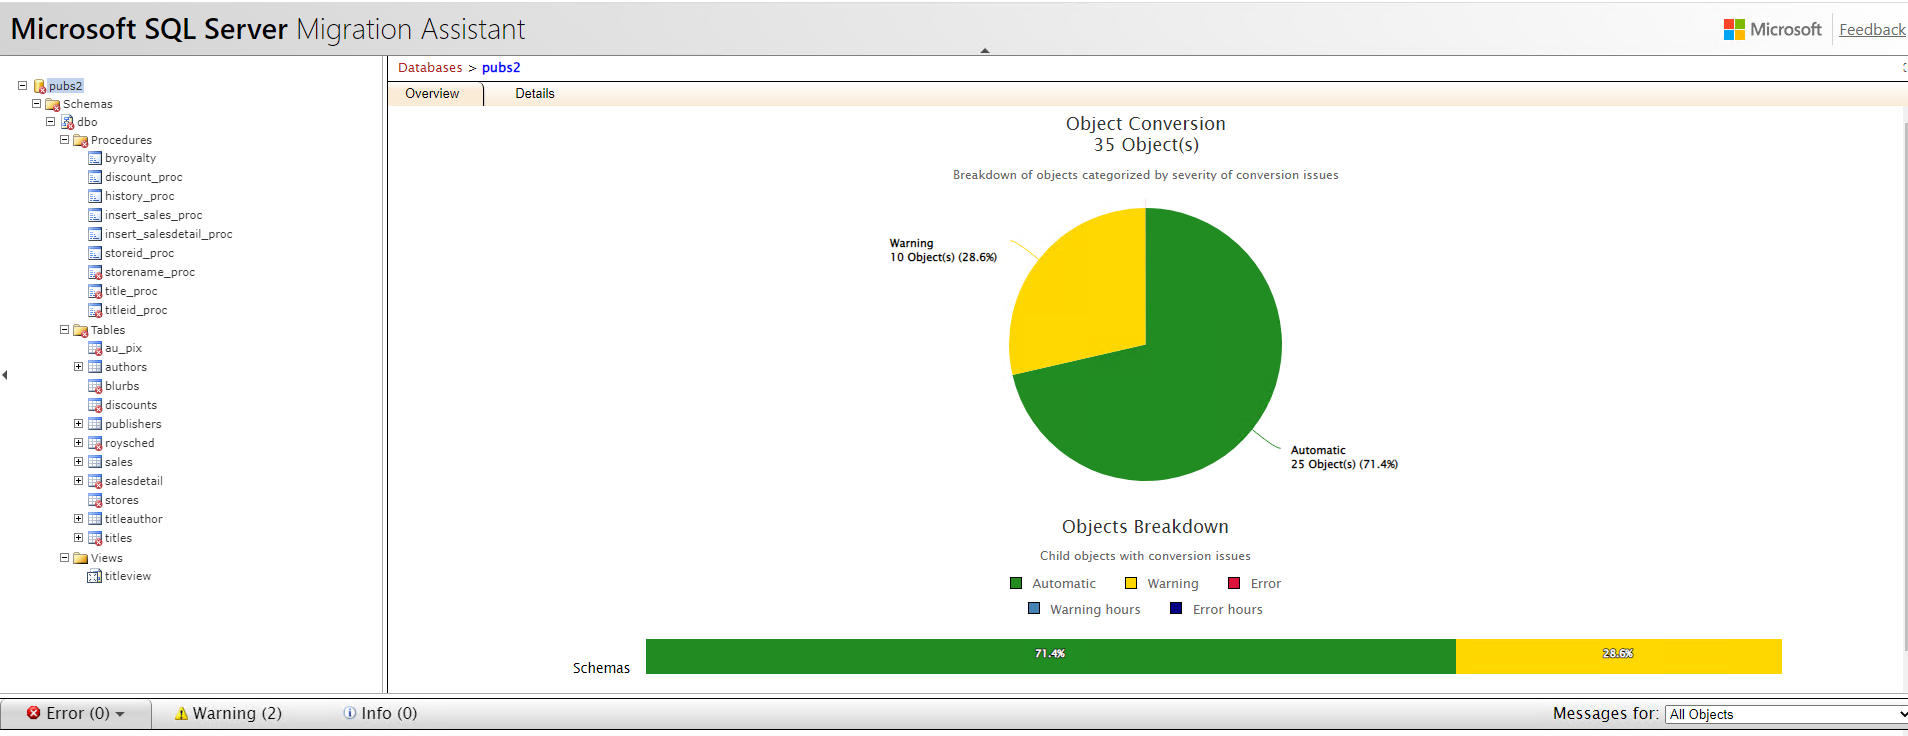The image size is (1908, 736).
Task: Select the insert_salesdetail_proc procedure icon
Action: click(x=95, y=234)
